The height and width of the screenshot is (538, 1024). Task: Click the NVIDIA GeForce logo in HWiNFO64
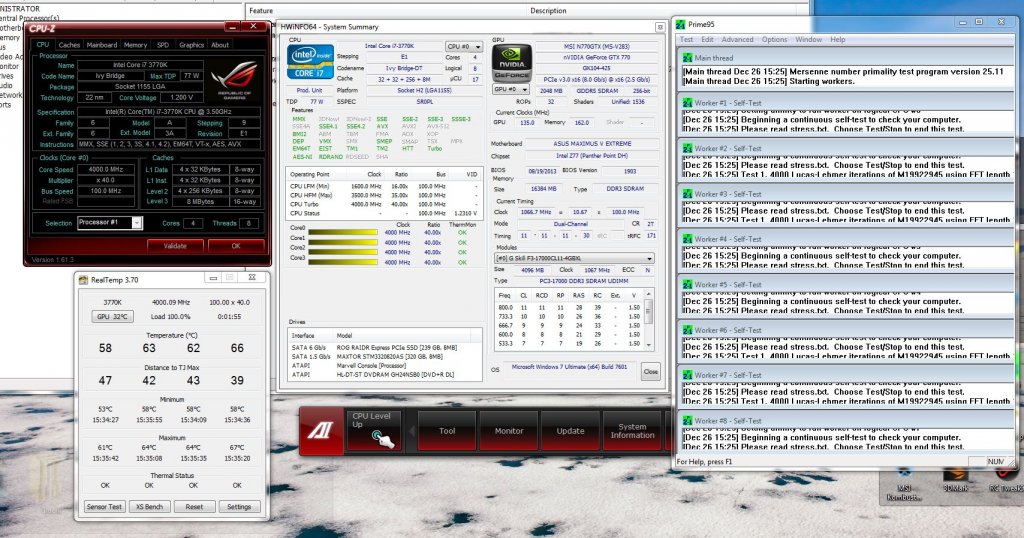tap(511, 62)
